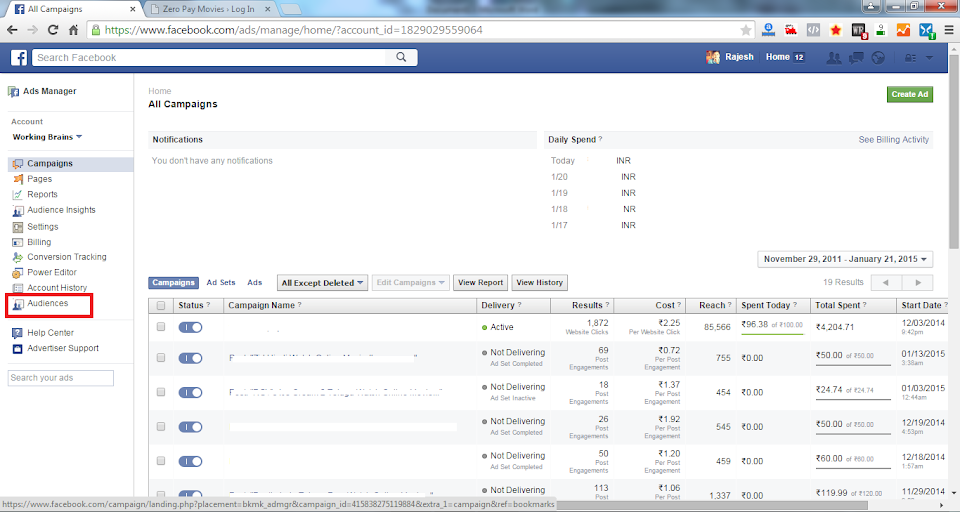Open the Edit Campaigns dropdown

410,282
